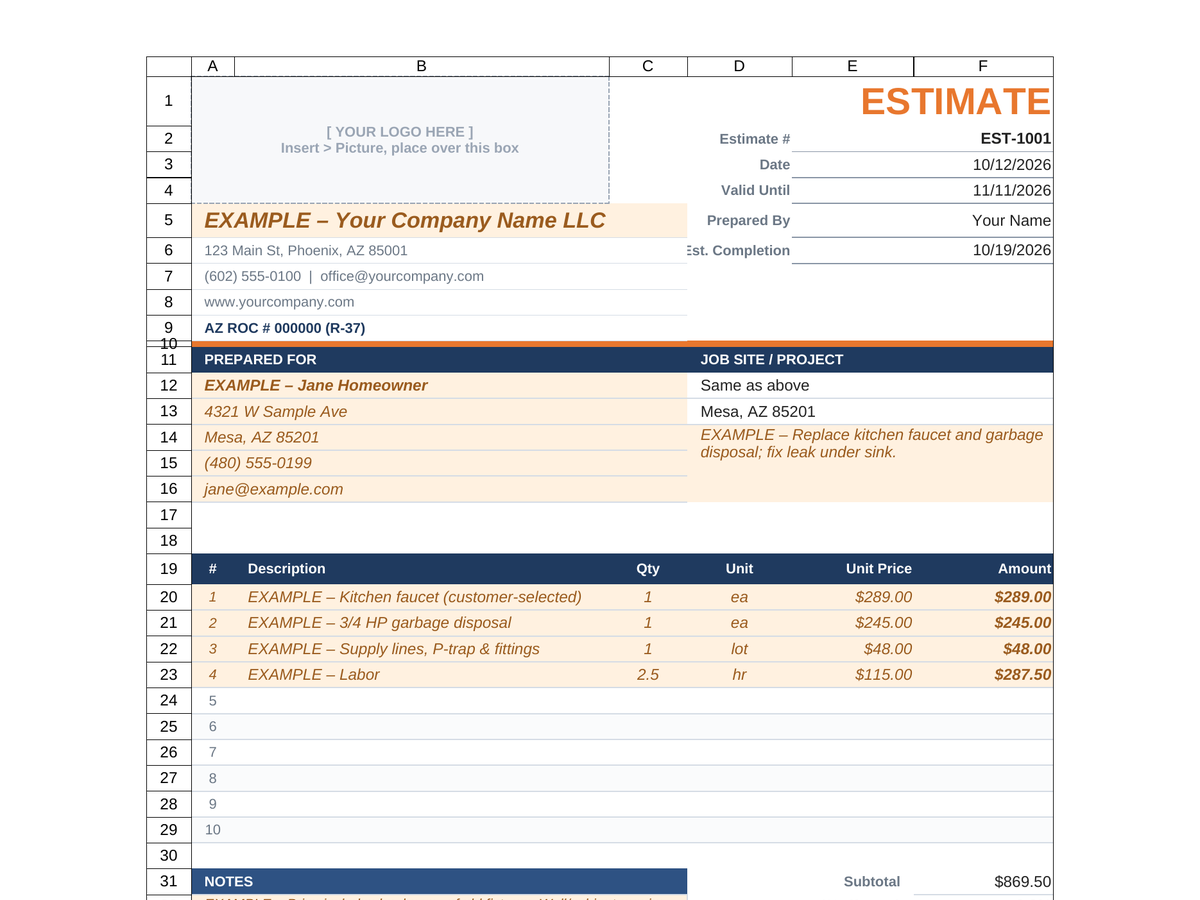Viewport: 1200px width, 900px height.
Task: Select the www.yourcompany.com cell
Action: [440, 302]
